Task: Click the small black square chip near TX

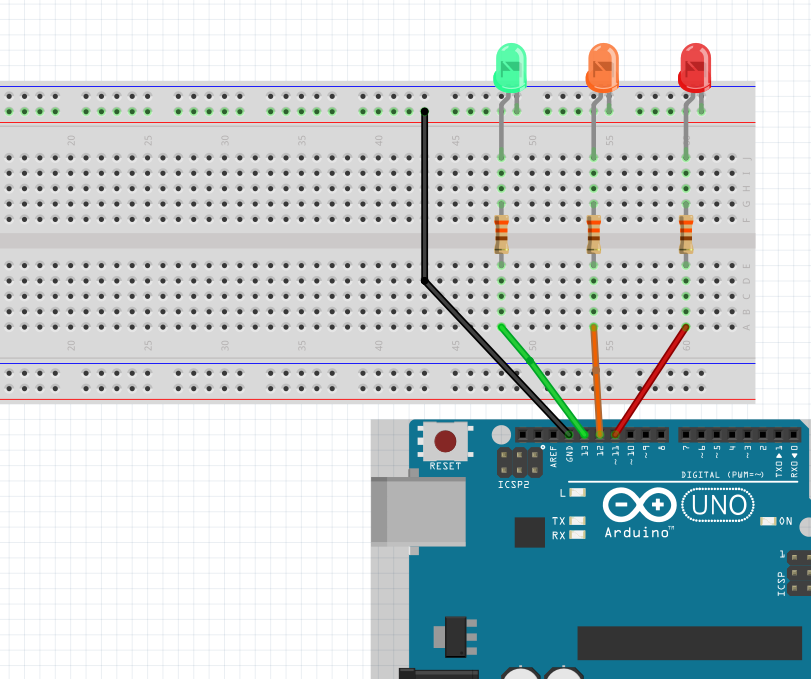Action: (530, 532)
